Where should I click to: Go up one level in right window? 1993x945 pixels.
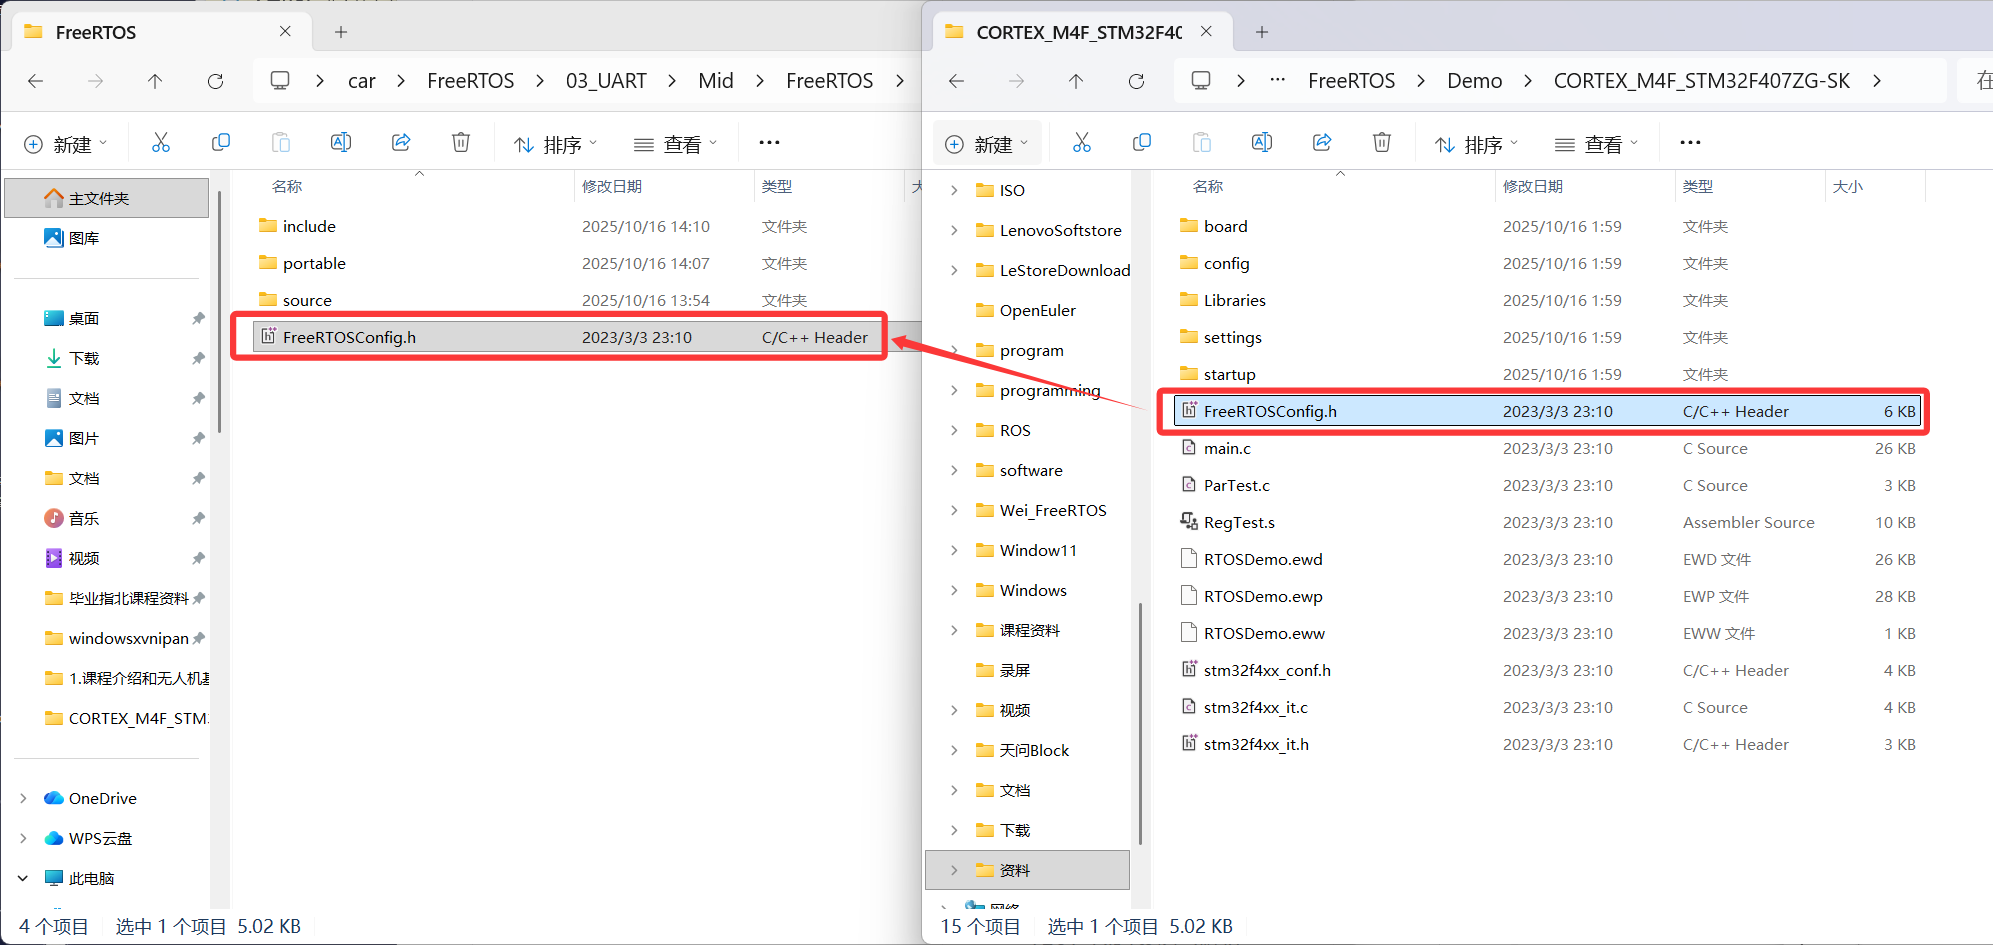pyautogui.click(x=1076, y=81)
